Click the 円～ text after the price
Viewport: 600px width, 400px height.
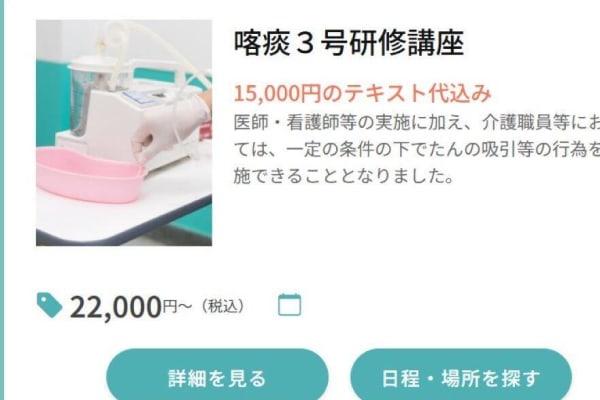click(177, 306)
